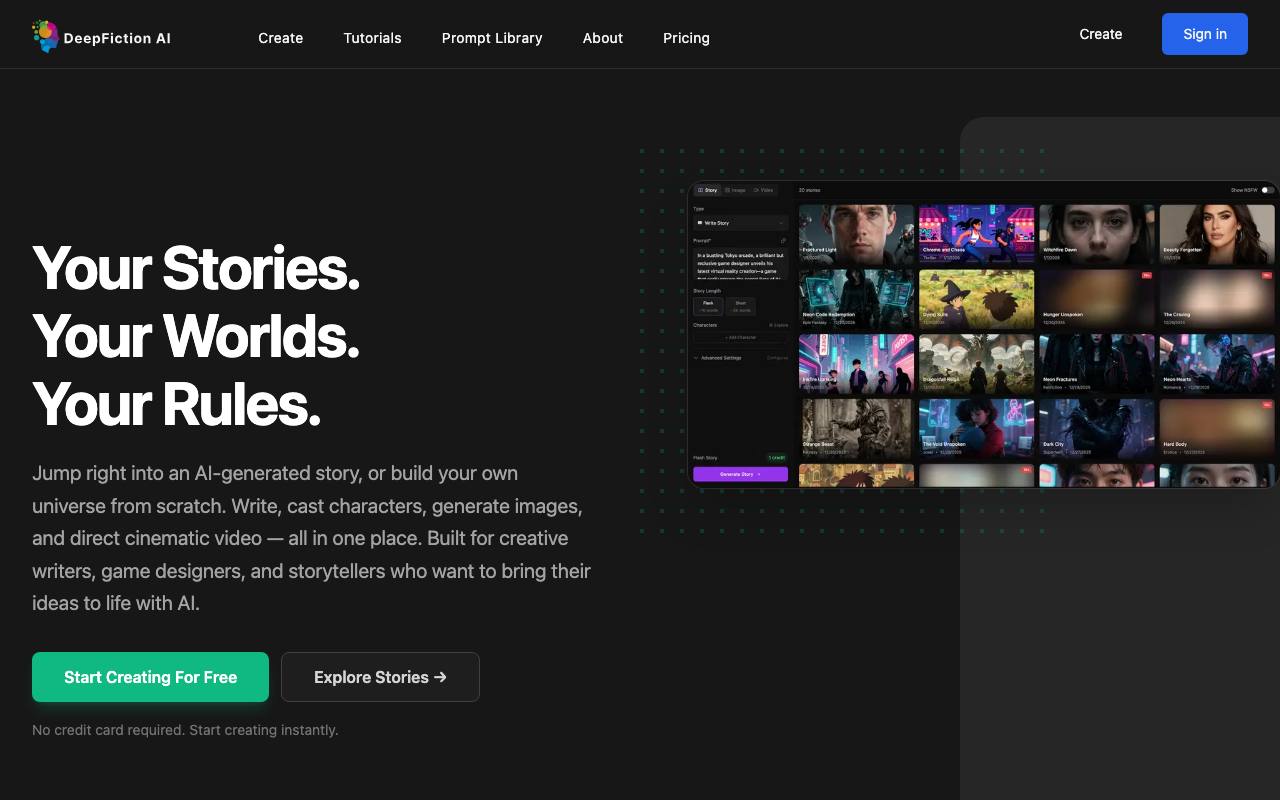Open Beauty Forgotten story thumbnail
1280x800 pixels.
[1216, 235]
